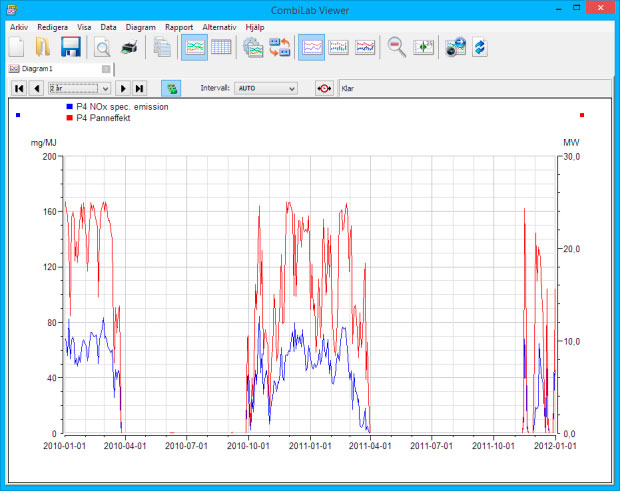The width and height of the screenshot is (620, 491).
Task: Open print preview with the magnifier page icon
Action: [x=102, y=47]
